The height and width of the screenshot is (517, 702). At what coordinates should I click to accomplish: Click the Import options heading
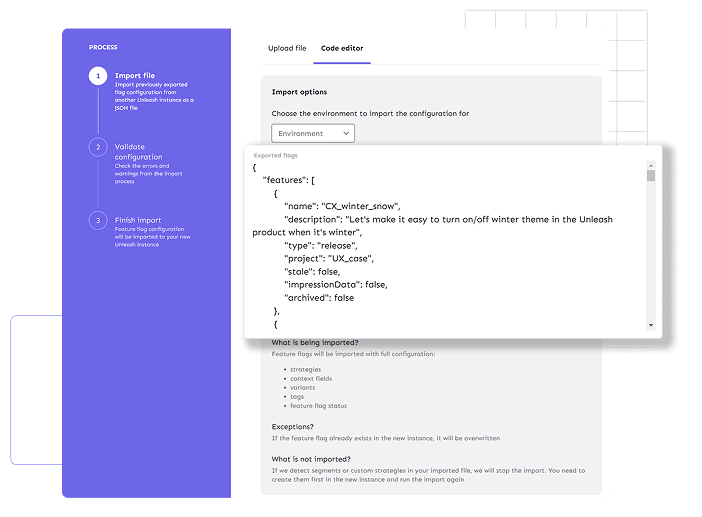coord(299,92)
